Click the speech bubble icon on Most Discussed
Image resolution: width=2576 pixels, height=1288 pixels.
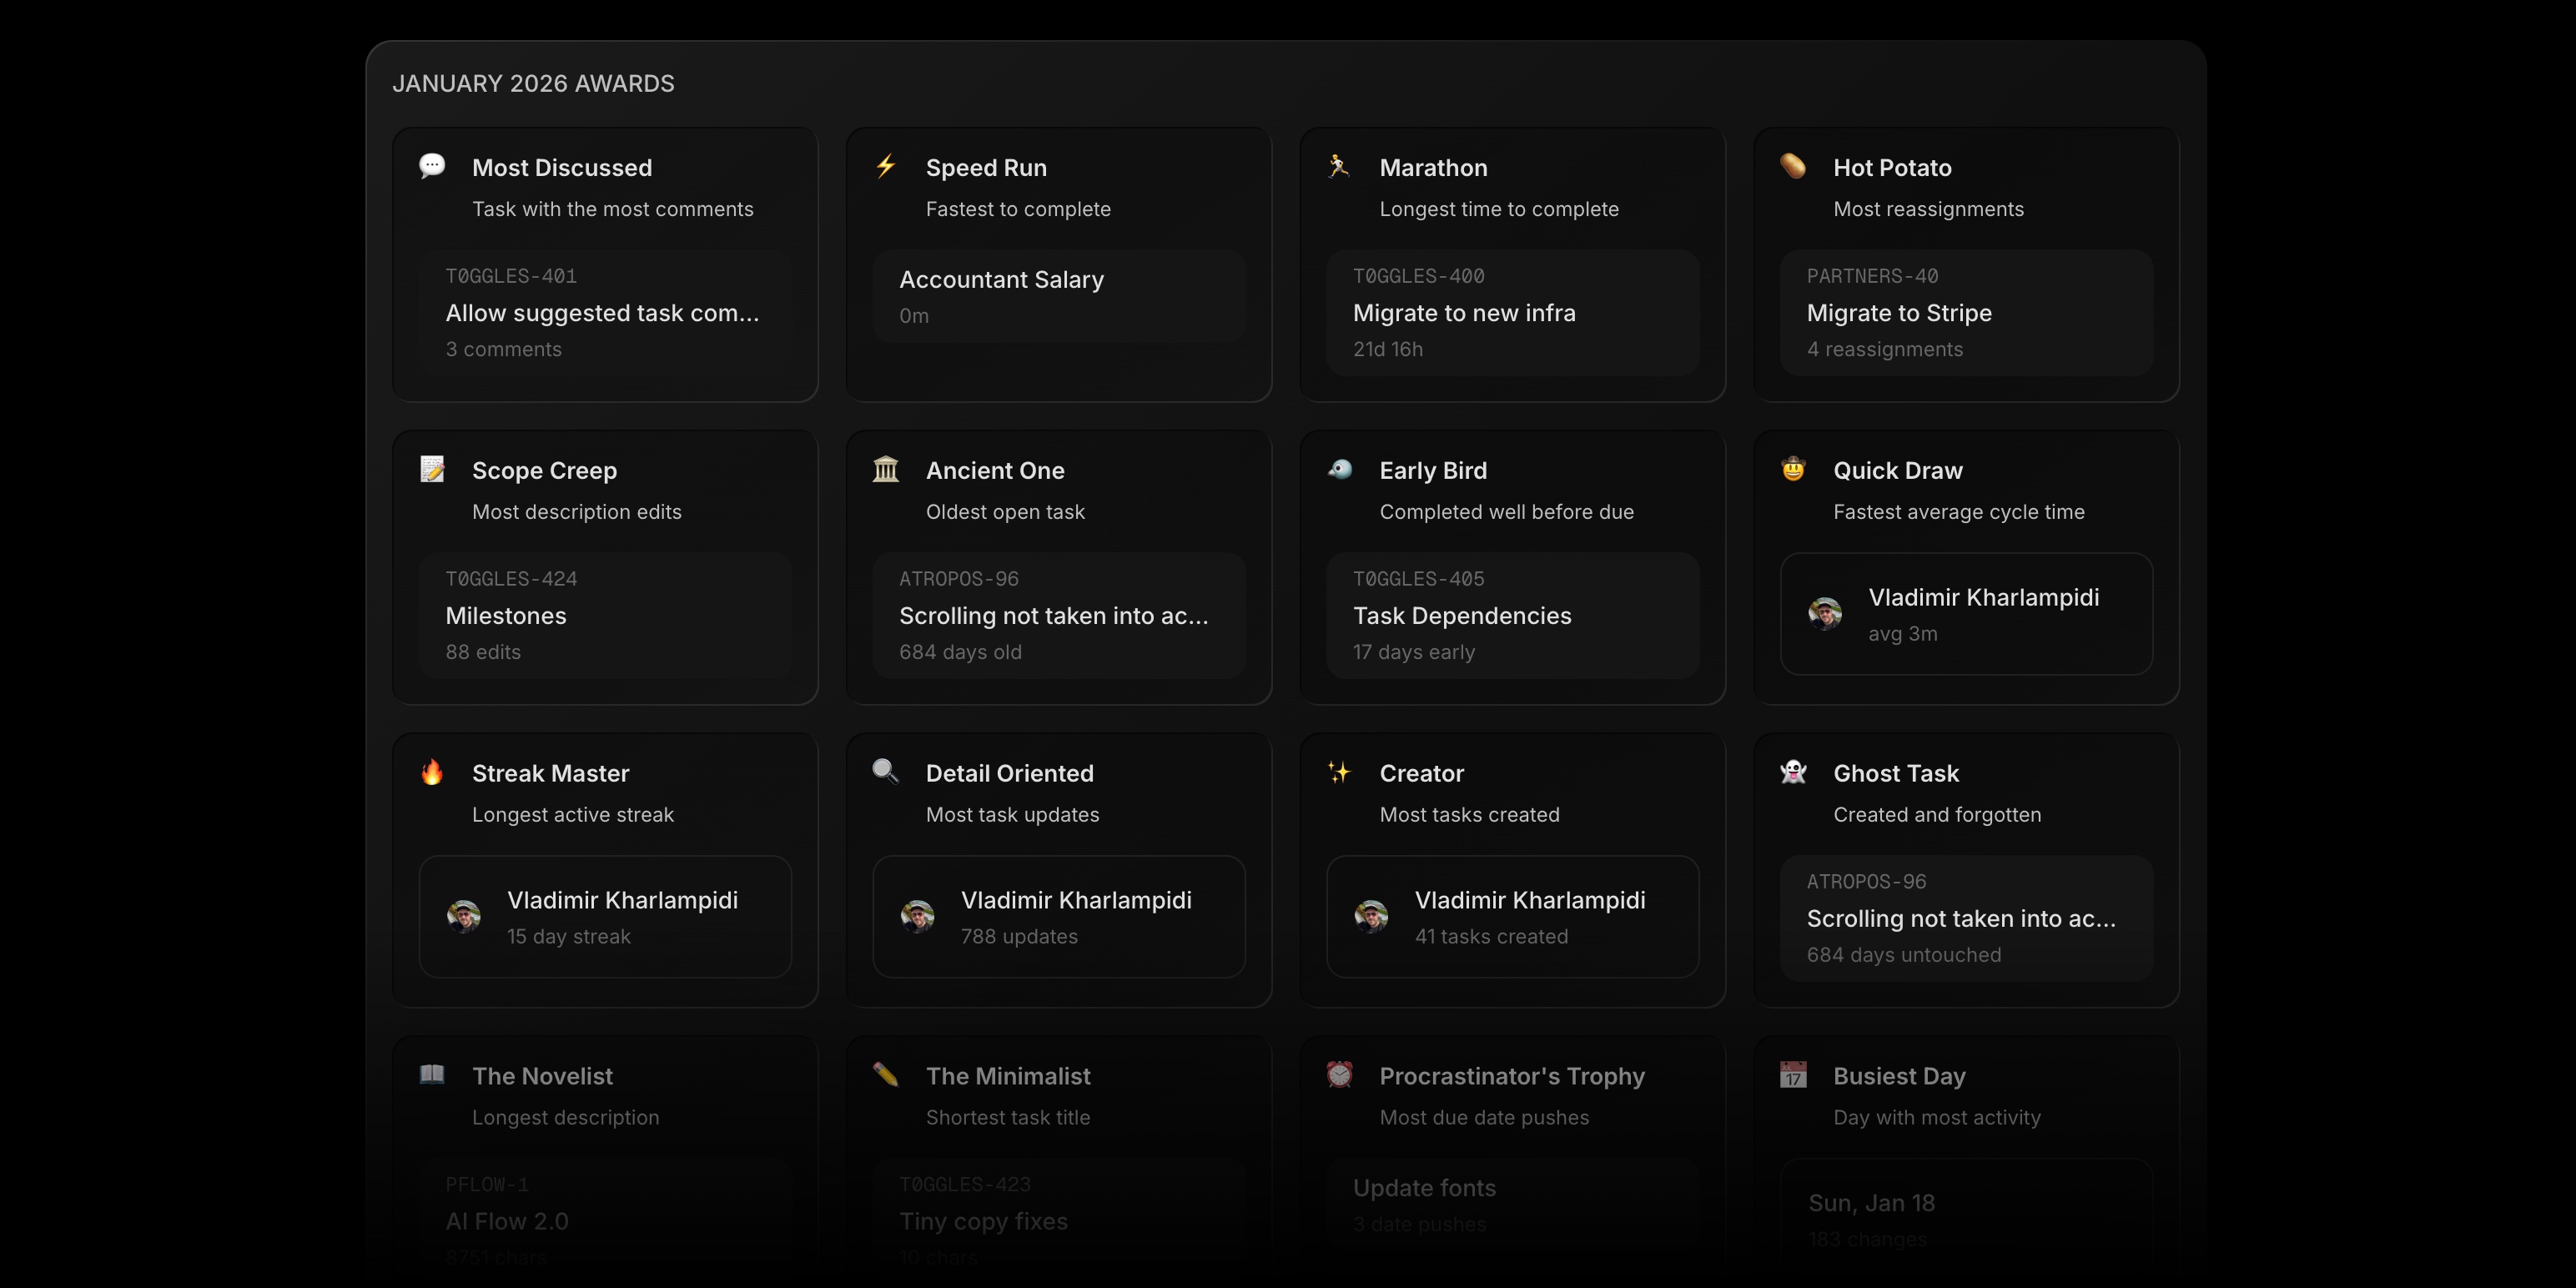click(x=433, y=165)
